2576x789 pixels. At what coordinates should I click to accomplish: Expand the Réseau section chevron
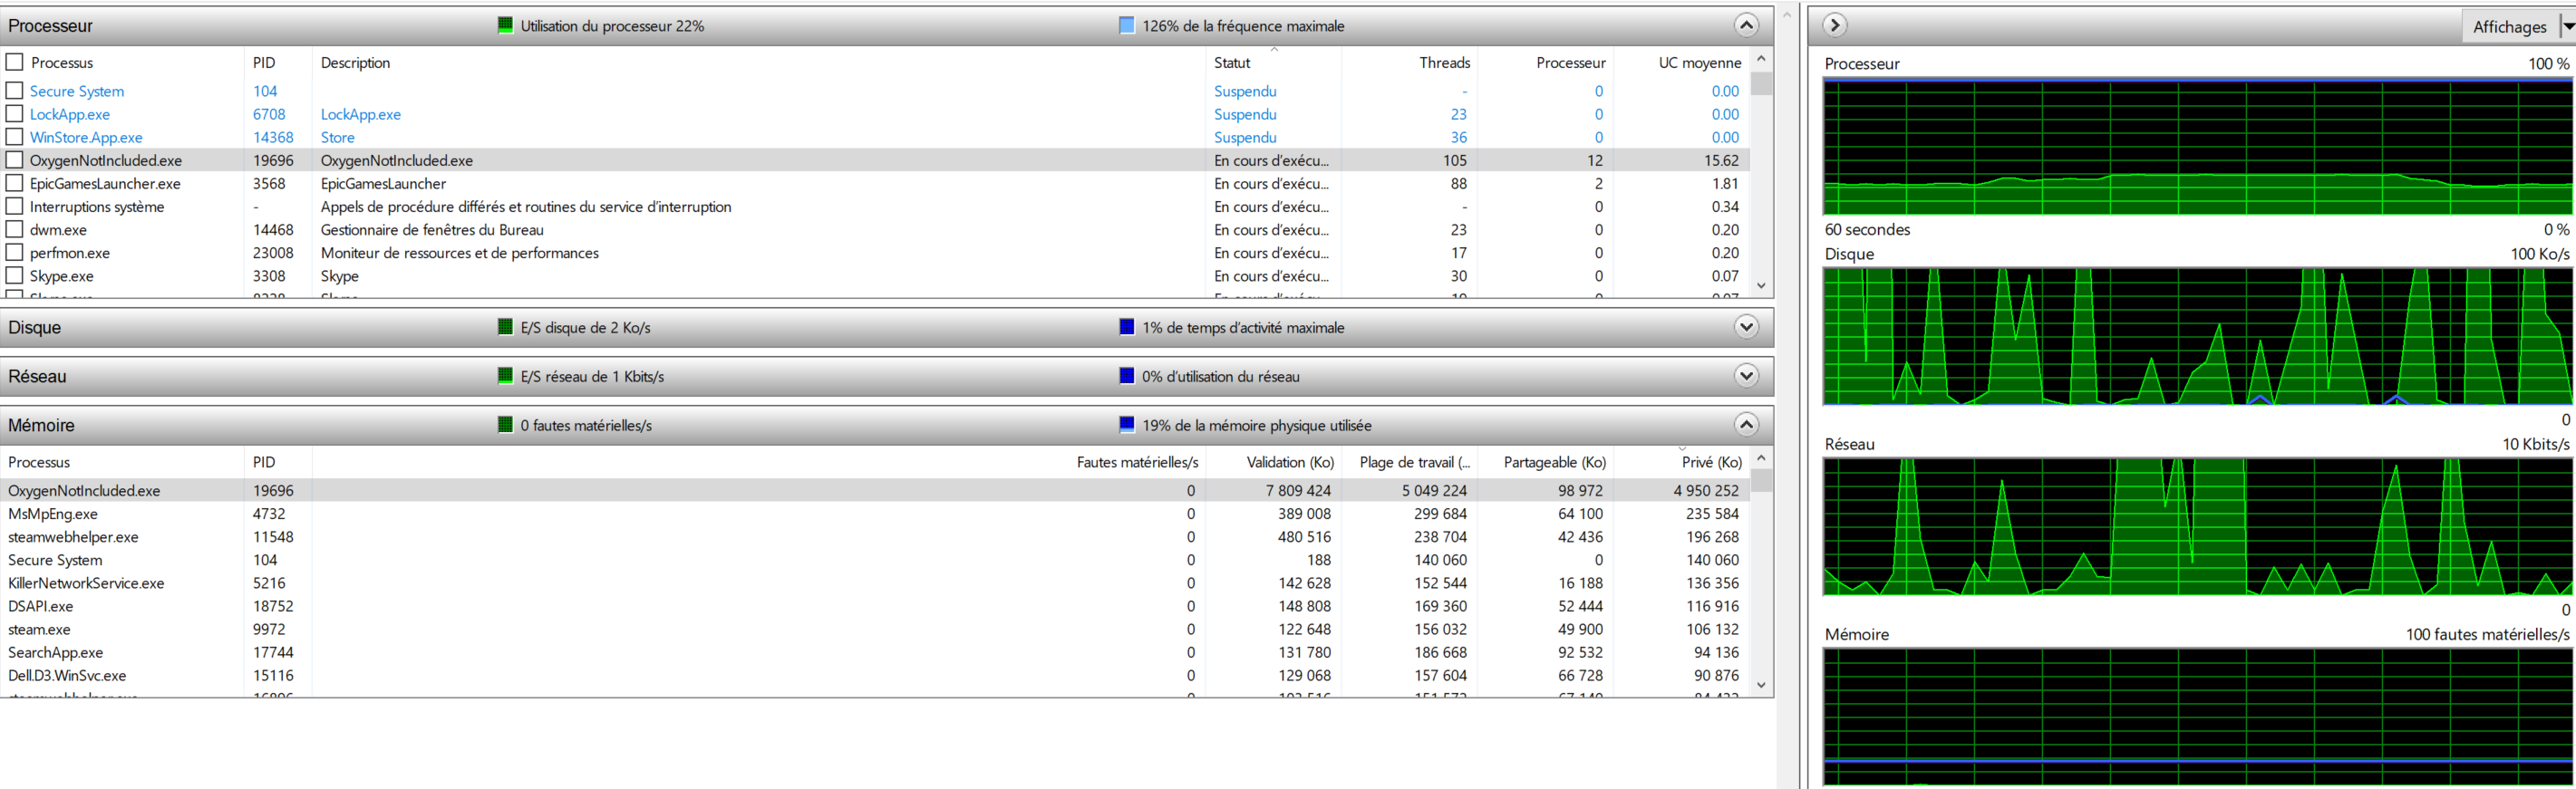[1745, 376]
